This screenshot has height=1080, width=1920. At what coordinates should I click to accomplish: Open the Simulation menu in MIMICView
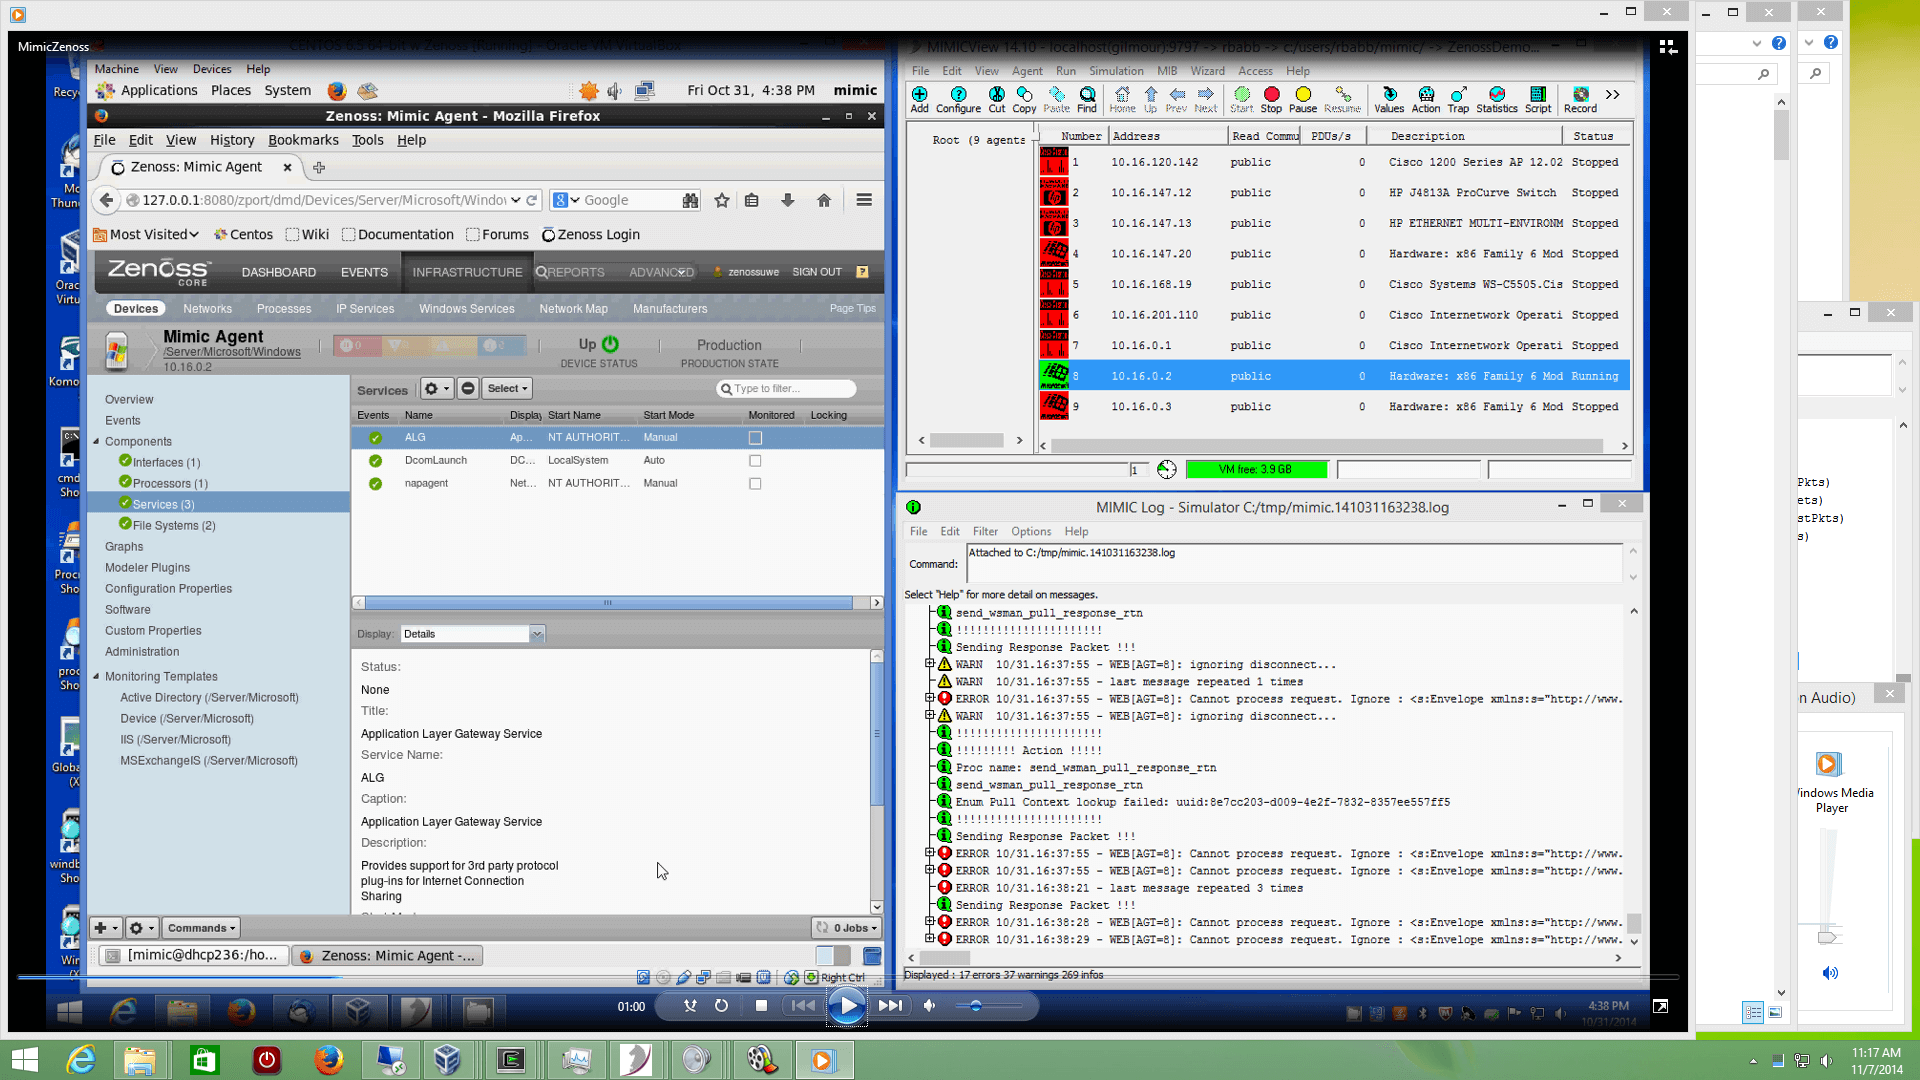[1116, 71]
